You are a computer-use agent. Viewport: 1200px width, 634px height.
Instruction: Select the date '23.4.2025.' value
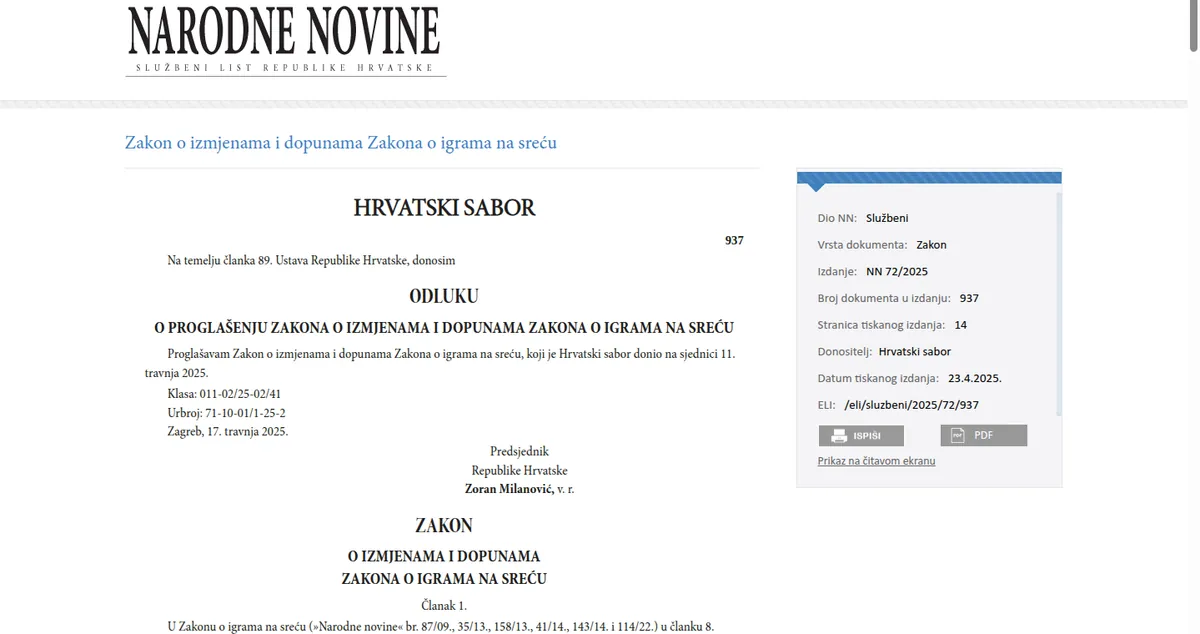coord(976,379)
